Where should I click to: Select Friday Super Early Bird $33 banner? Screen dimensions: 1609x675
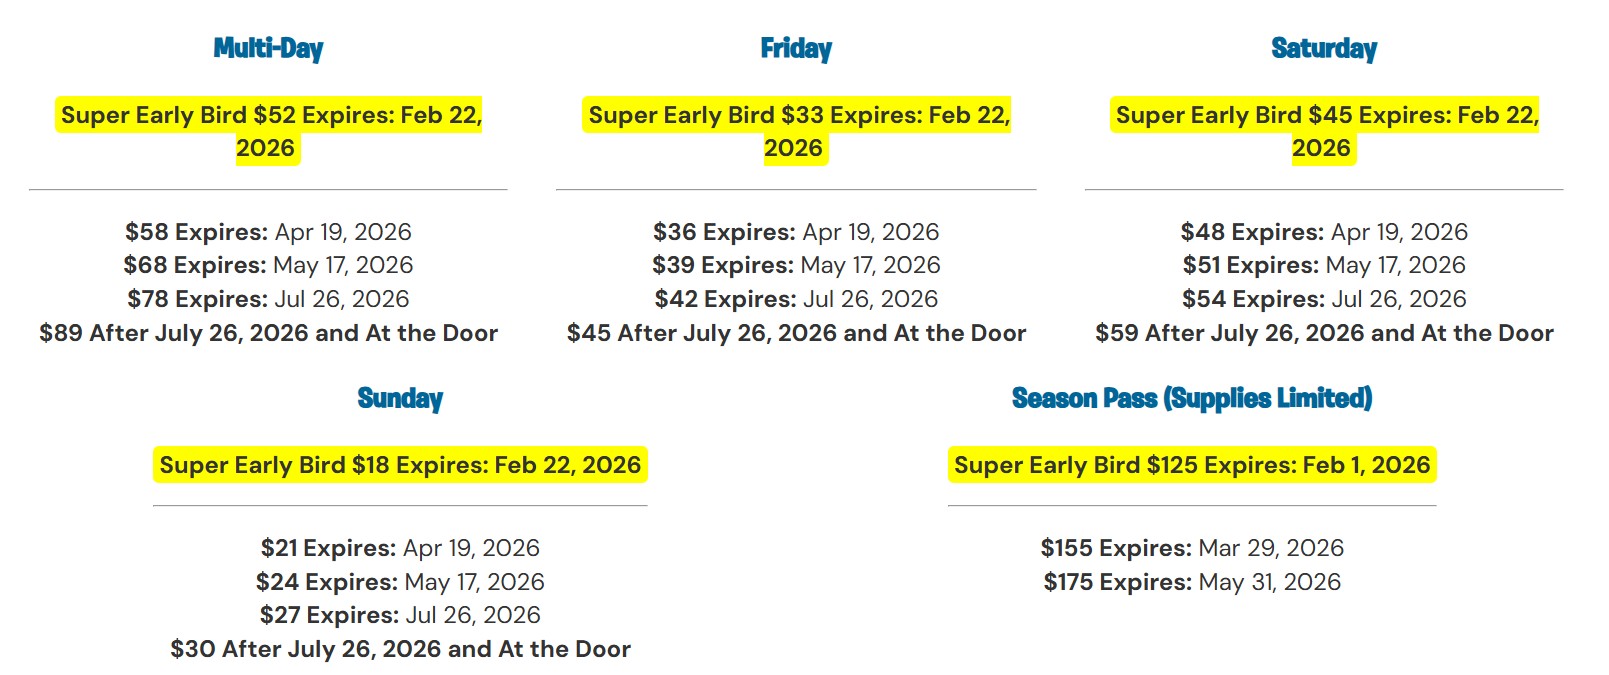click(796, 131)
